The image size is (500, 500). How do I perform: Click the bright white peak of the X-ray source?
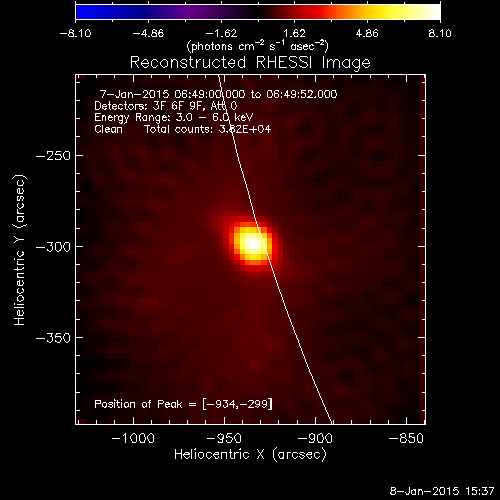(253, 244)
